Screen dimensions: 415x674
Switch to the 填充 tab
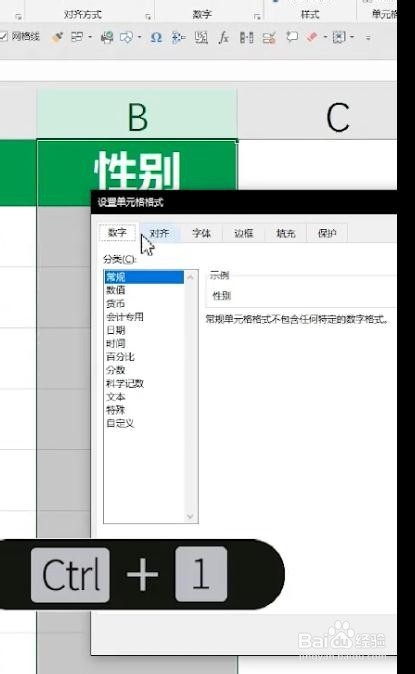point(286,233)
